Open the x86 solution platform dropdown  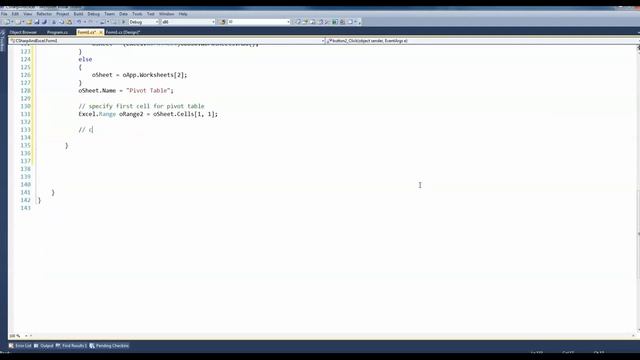pyautogui.click(x=188, y=22)
